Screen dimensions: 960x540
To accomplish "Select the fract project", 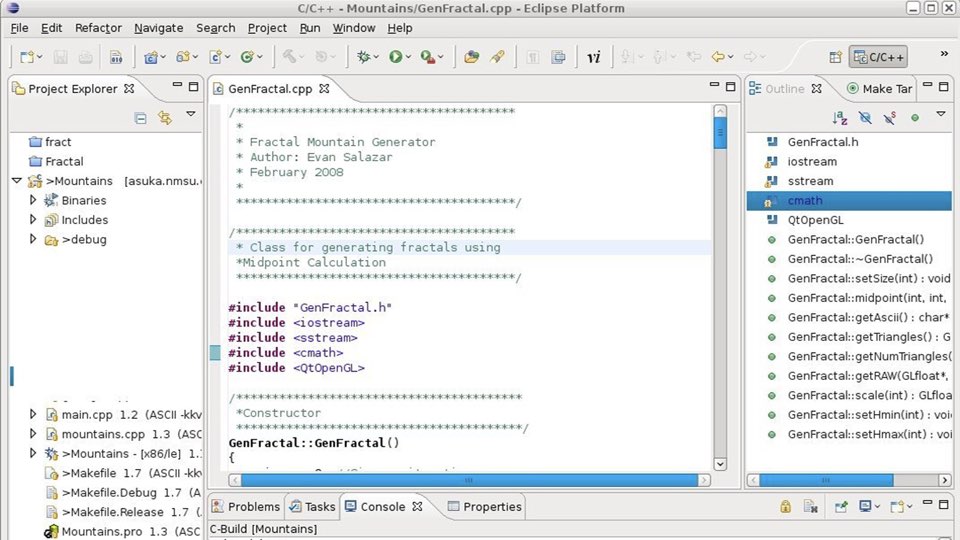I will pyautogui.click(x=50, y=142).
